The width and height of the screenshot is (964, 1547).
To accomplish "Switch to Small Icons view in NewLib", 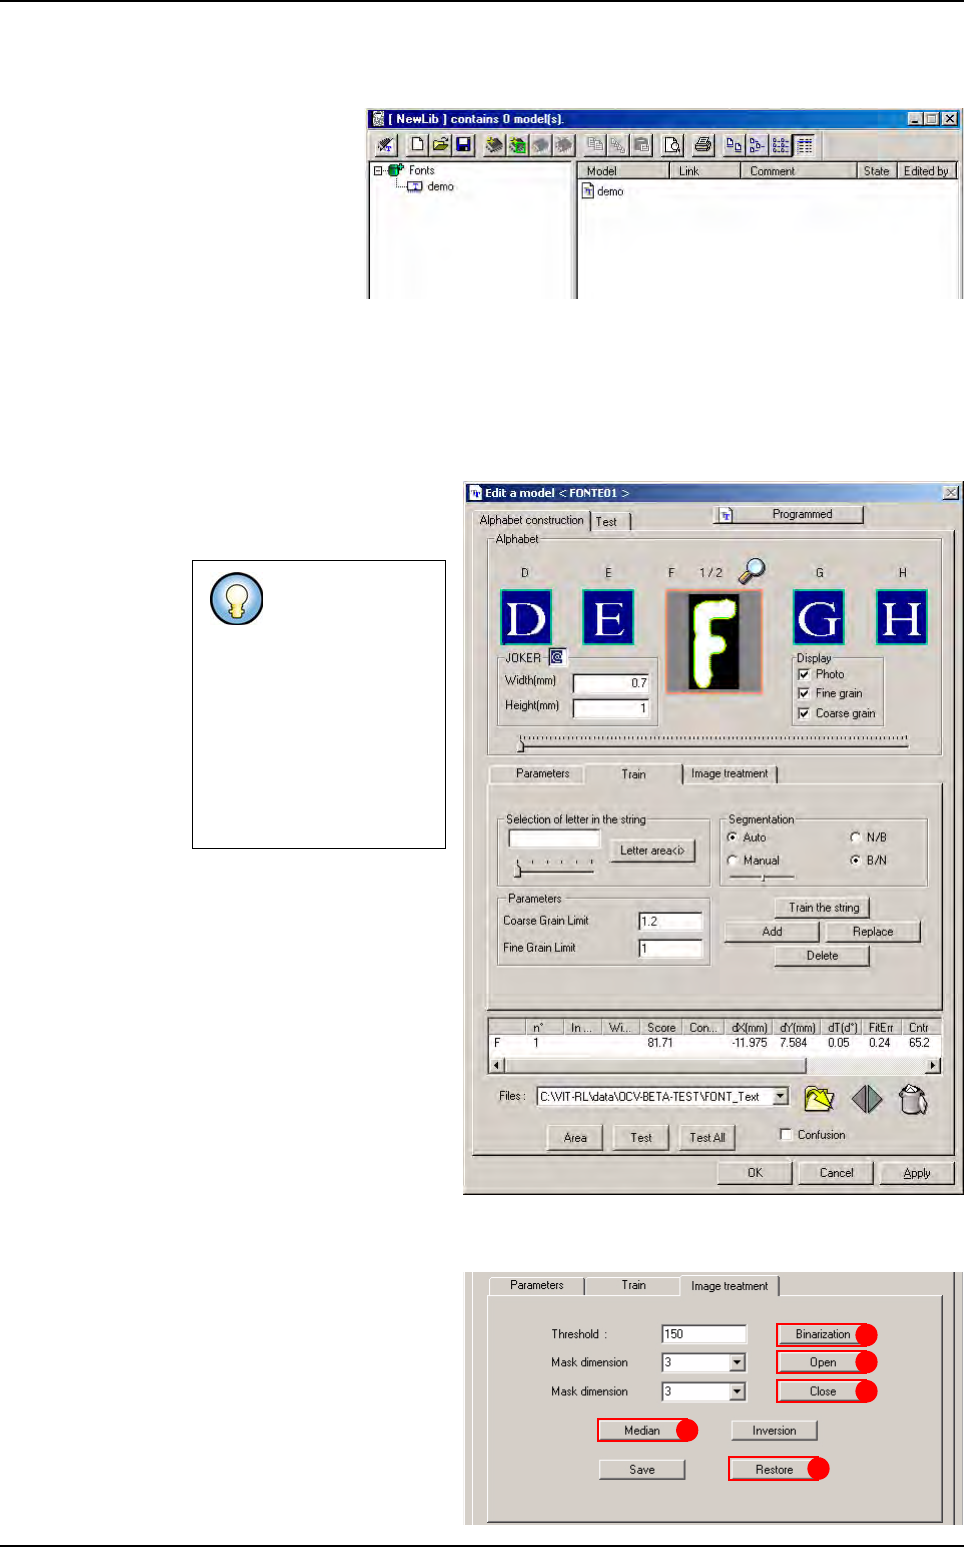I will [757, 145].
